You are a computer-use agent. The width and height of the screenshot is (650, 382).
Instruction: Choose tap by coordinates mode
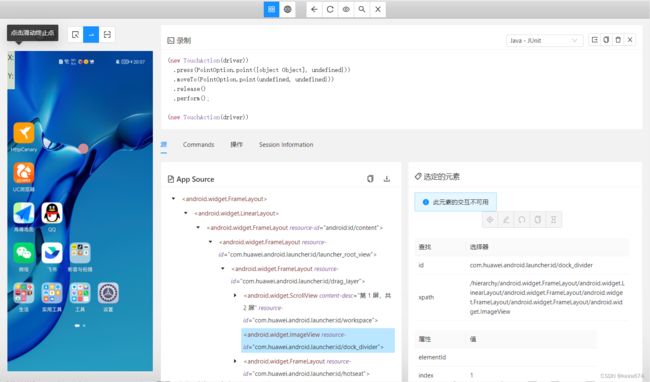pos(107,34)
